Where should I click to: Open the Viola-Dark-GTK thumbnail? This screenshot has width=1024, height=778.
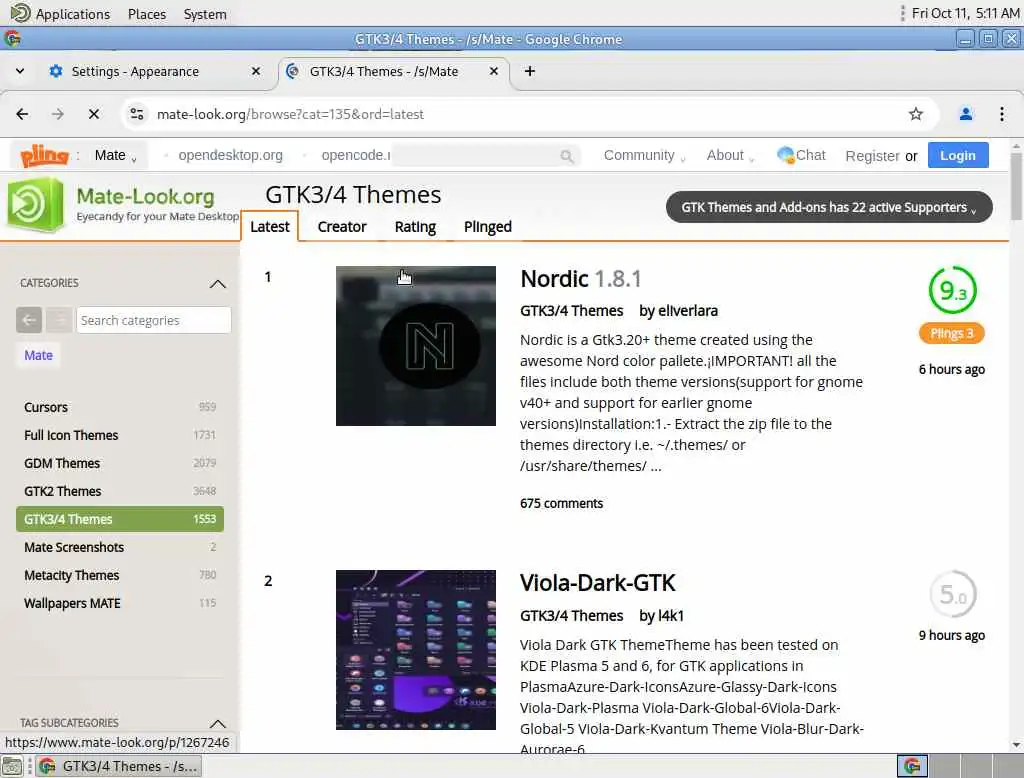pos(416,650)
